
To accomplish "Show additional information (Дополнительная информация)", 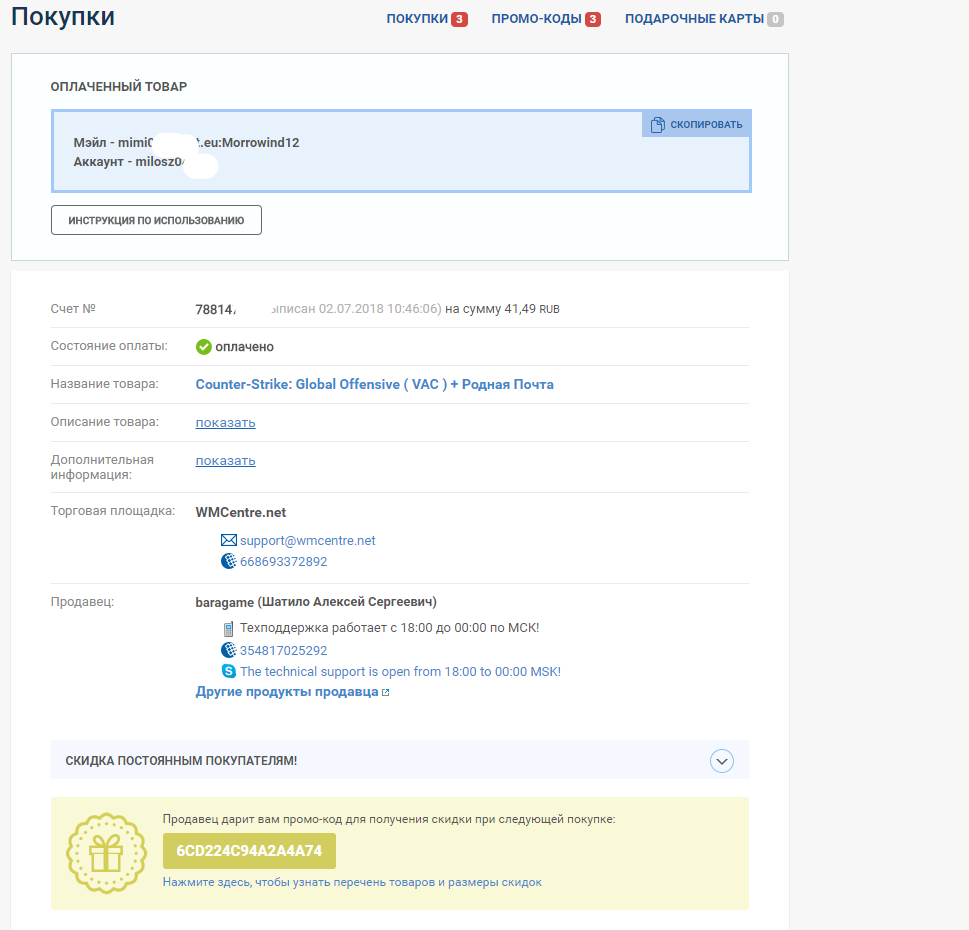I will click(226, 461).
